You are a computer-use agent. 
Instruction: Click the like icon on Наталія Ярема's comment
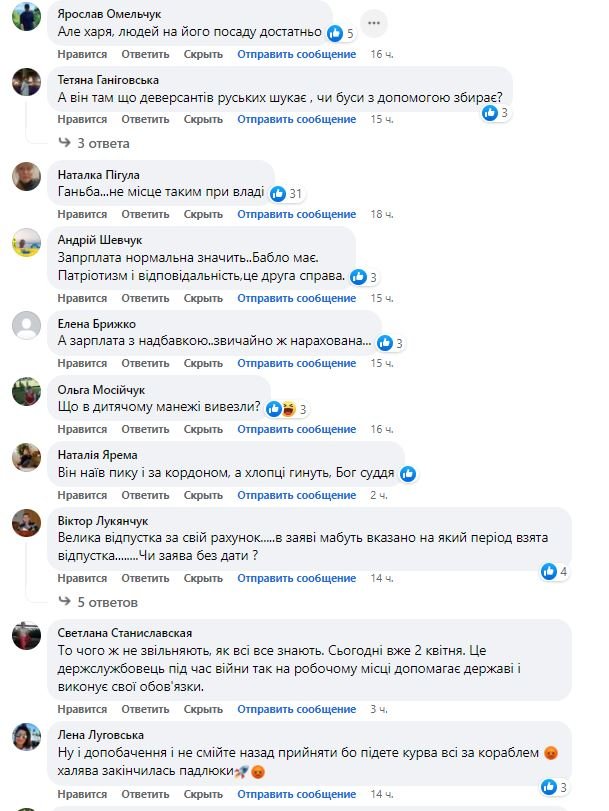pyautogui.click(x=407, y=473)
